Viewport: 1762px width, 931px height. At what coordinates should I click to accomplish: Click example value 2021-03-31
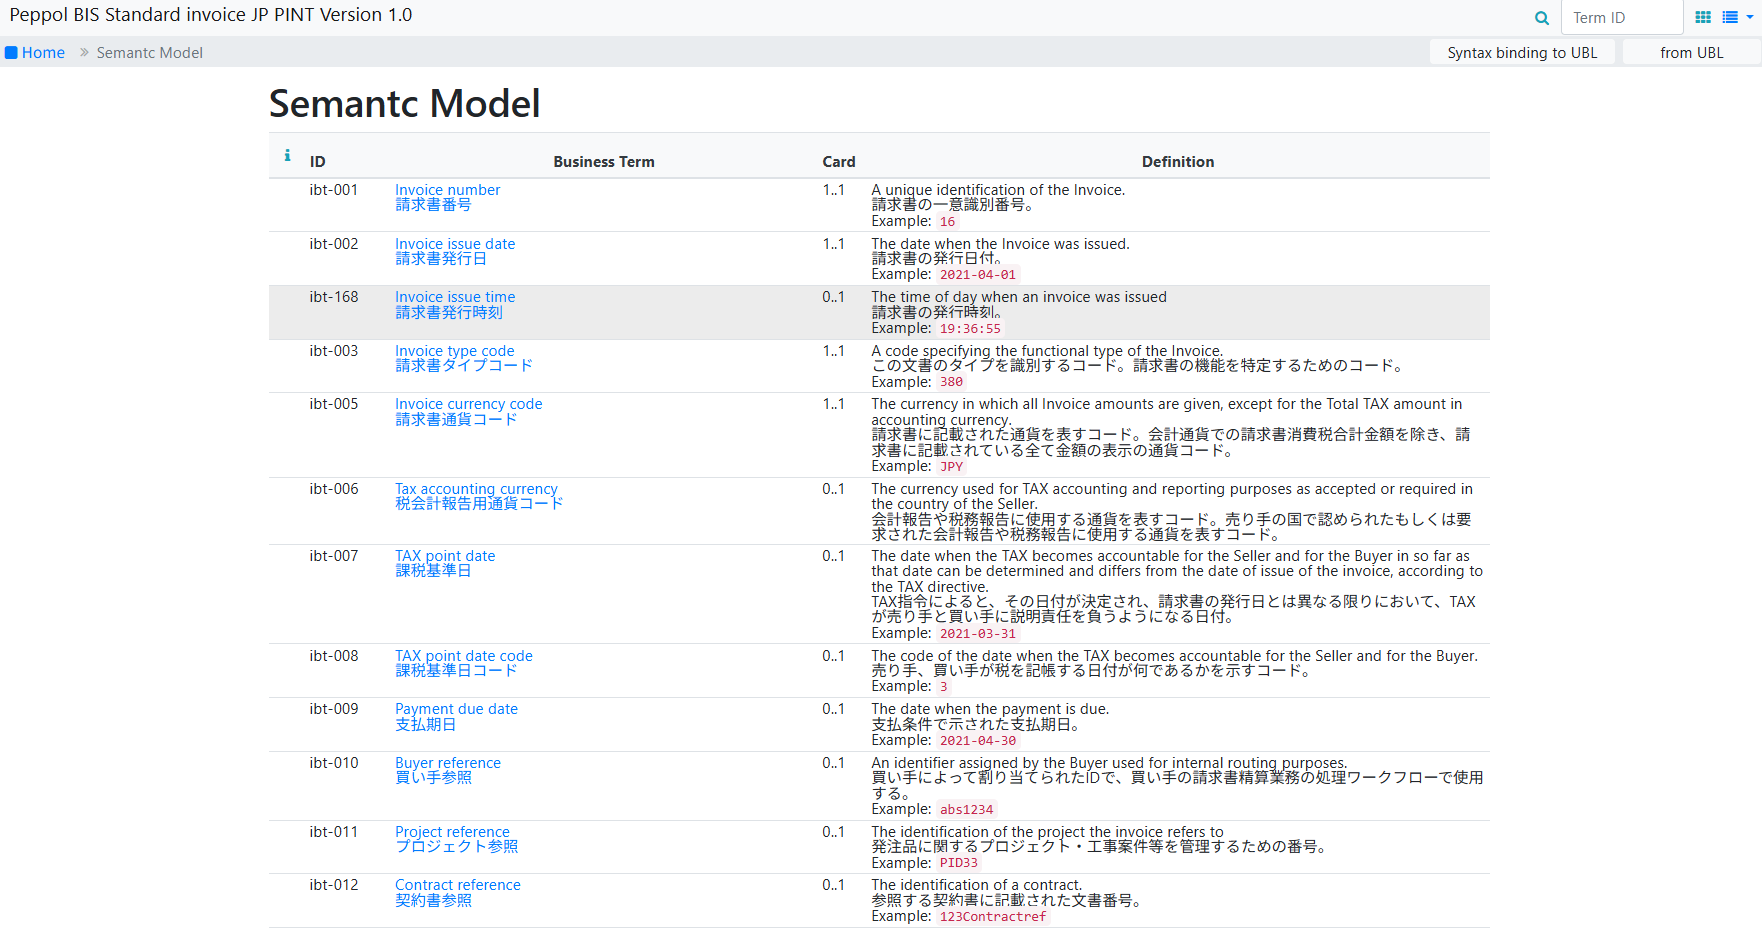(x=977, y=634)
